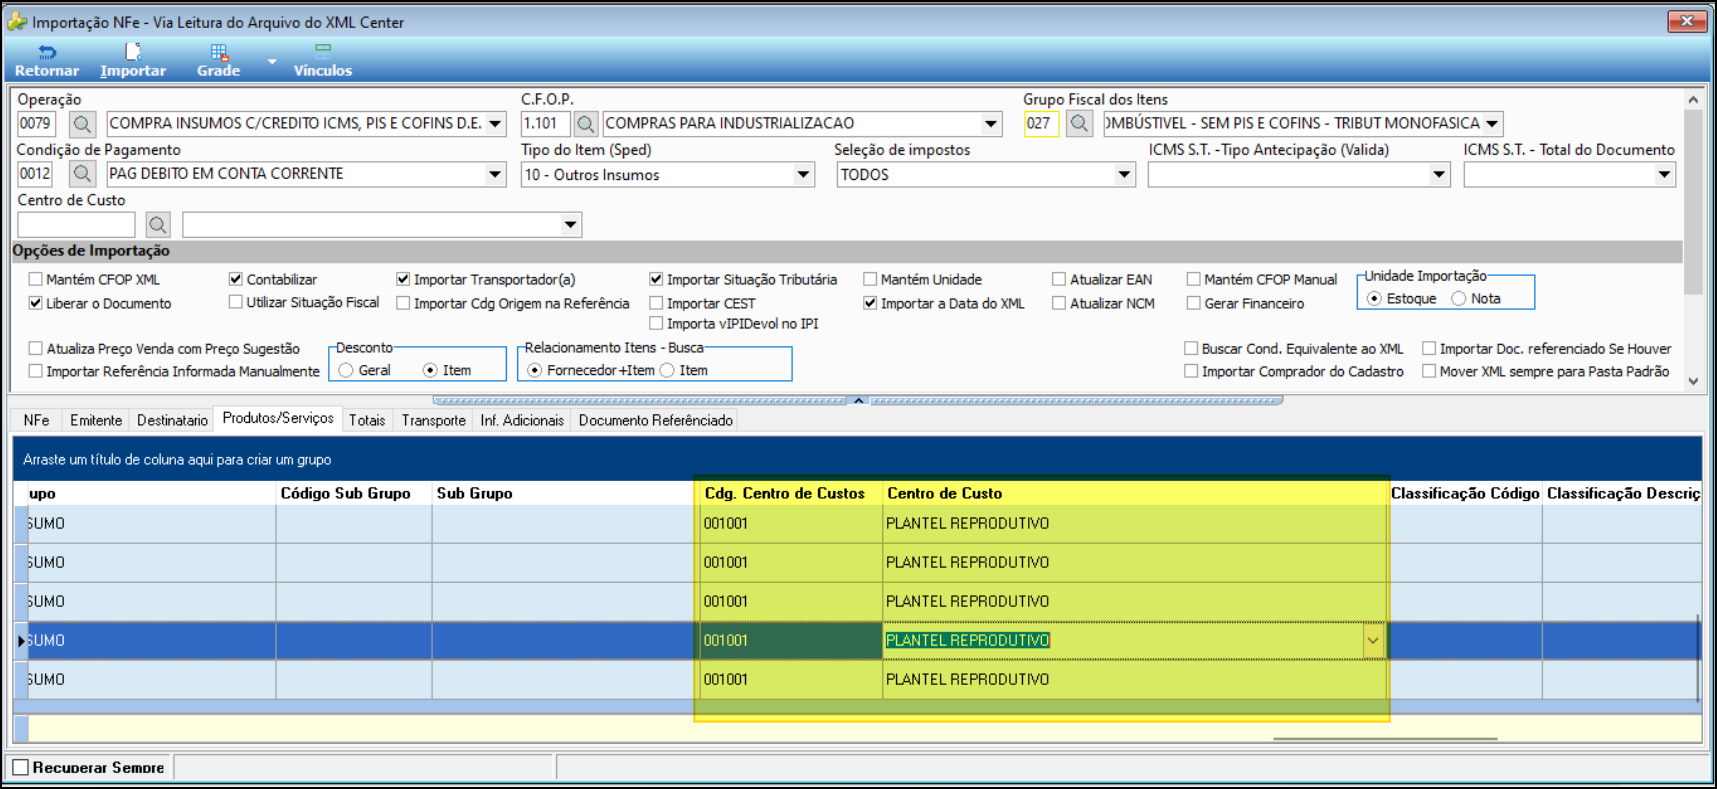Enable Gerar Financeiro checkbox
This screenshot has width=1717, height=789.
(1193, 303)
